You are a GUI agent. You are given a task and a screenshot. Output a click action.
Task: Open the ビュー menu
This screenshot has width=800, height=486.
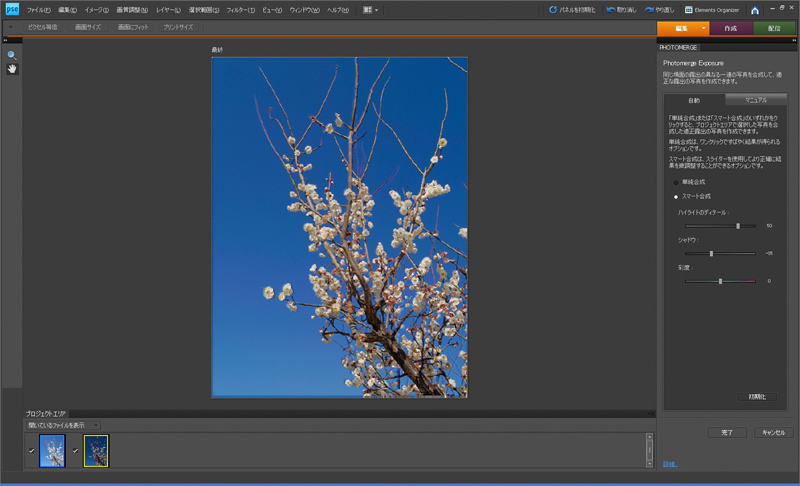[272, 10]
